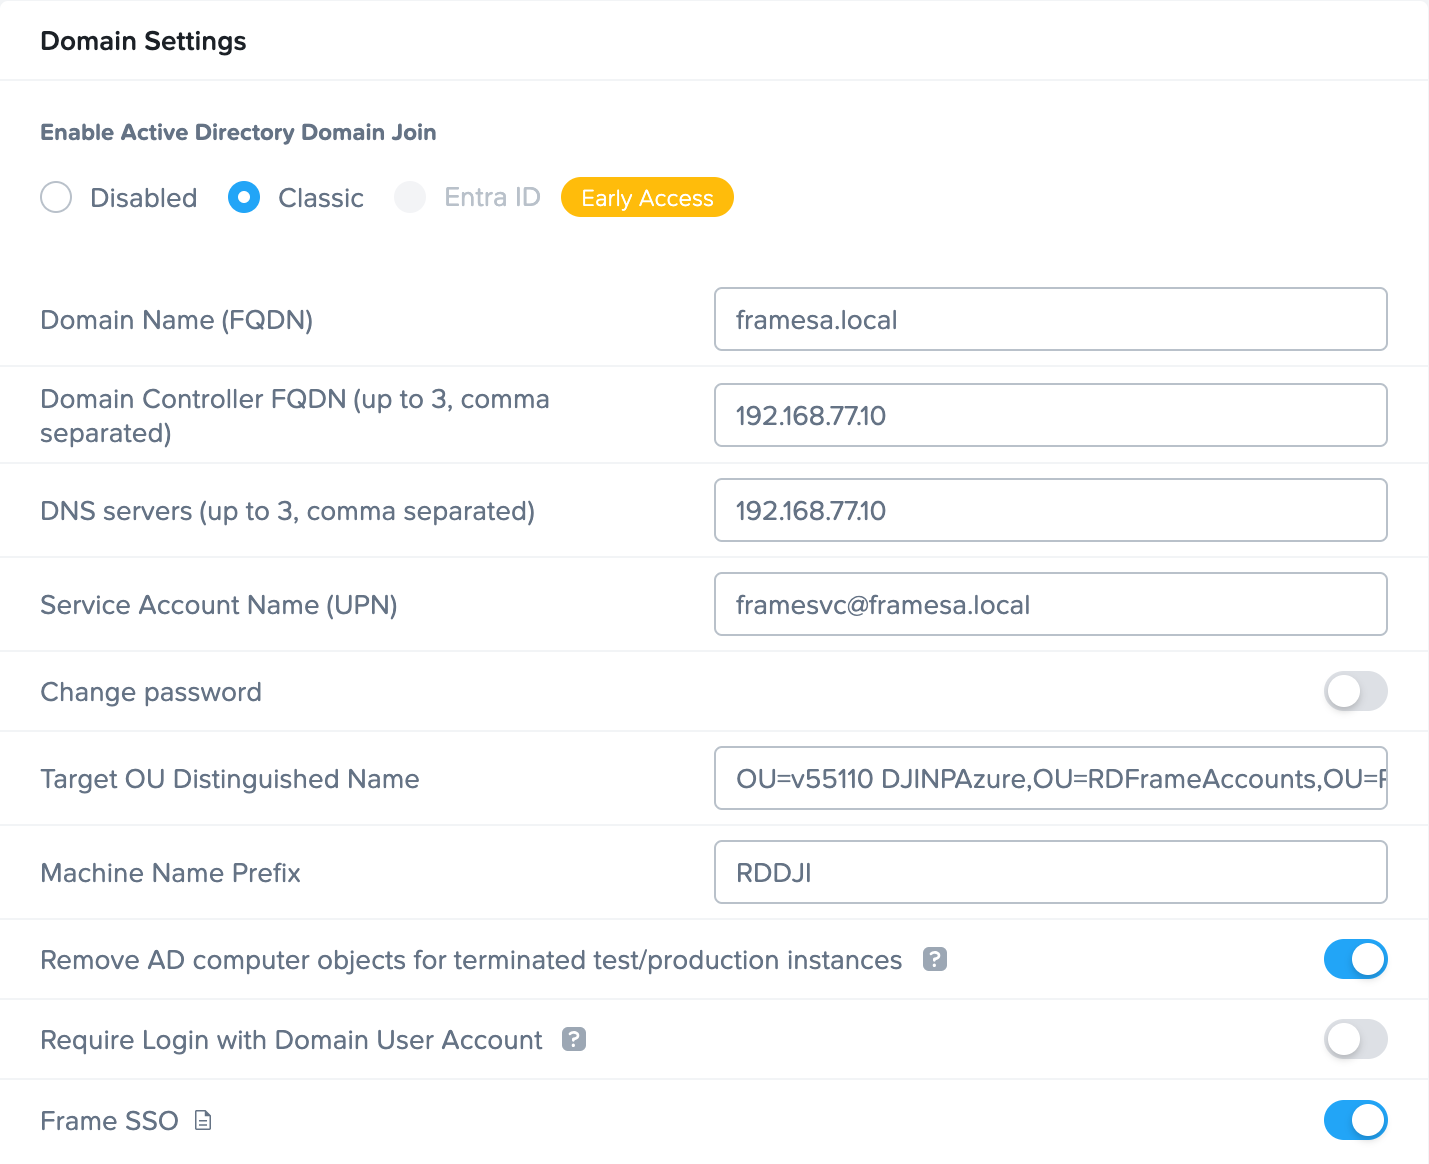Edit the Service Account Name UPN field

click(1050, 604)
